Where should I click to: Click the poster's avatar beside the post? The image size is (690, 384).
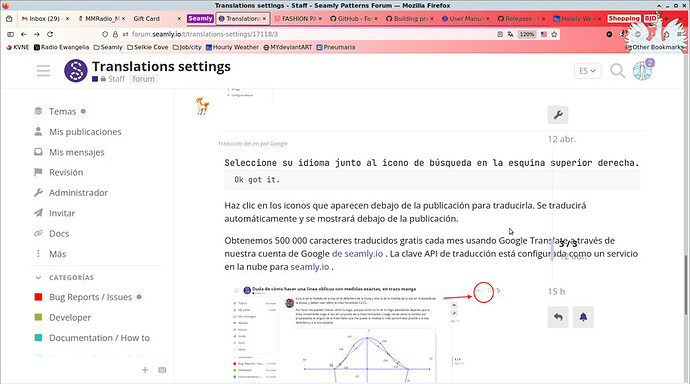[x=202, y=106]
